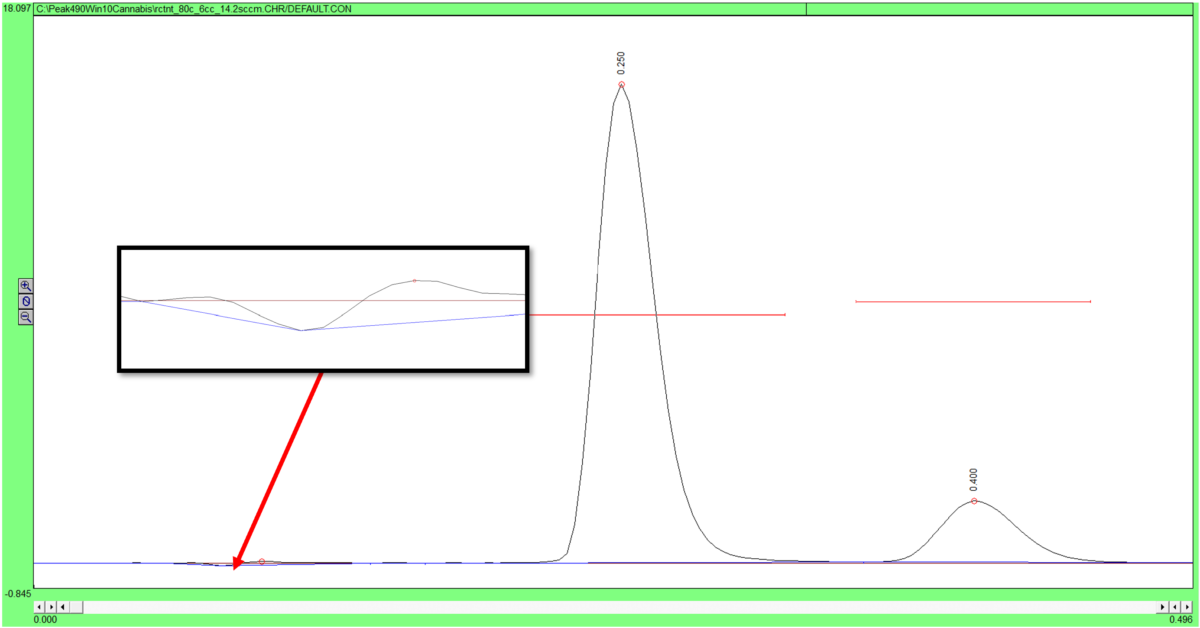1200x628 pixels.
Task: Click the large right arrow ending the scroll track
Action: click(x=1162, y=607)
